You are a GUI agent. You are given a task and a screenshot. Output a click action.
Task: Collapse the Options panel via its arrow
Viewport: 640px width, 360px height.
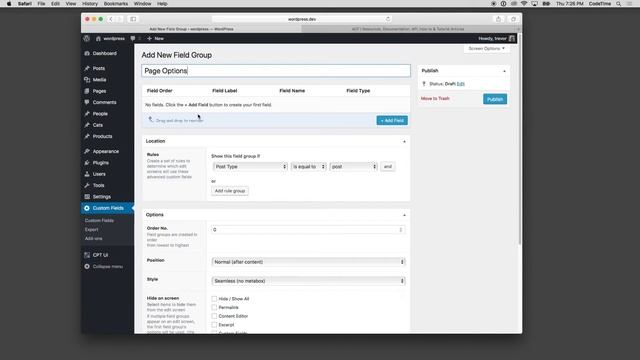click(404, 215)
